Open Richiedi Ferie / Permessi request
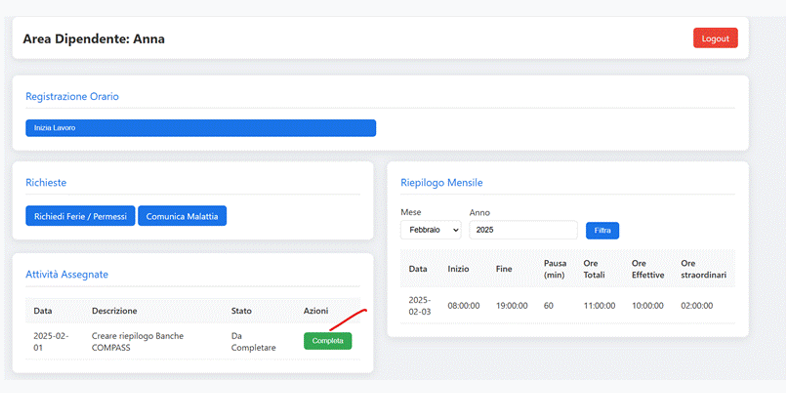This screenshot has height=393, width=786. coord(80,216)
